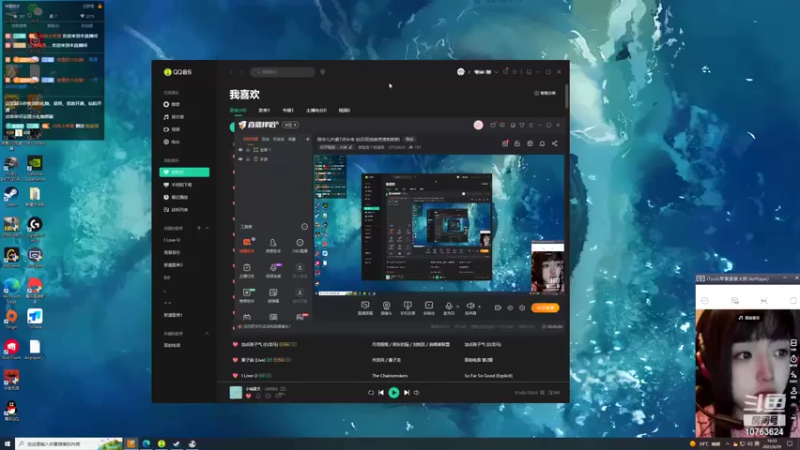Add phone screen cast source

point(407,307)
